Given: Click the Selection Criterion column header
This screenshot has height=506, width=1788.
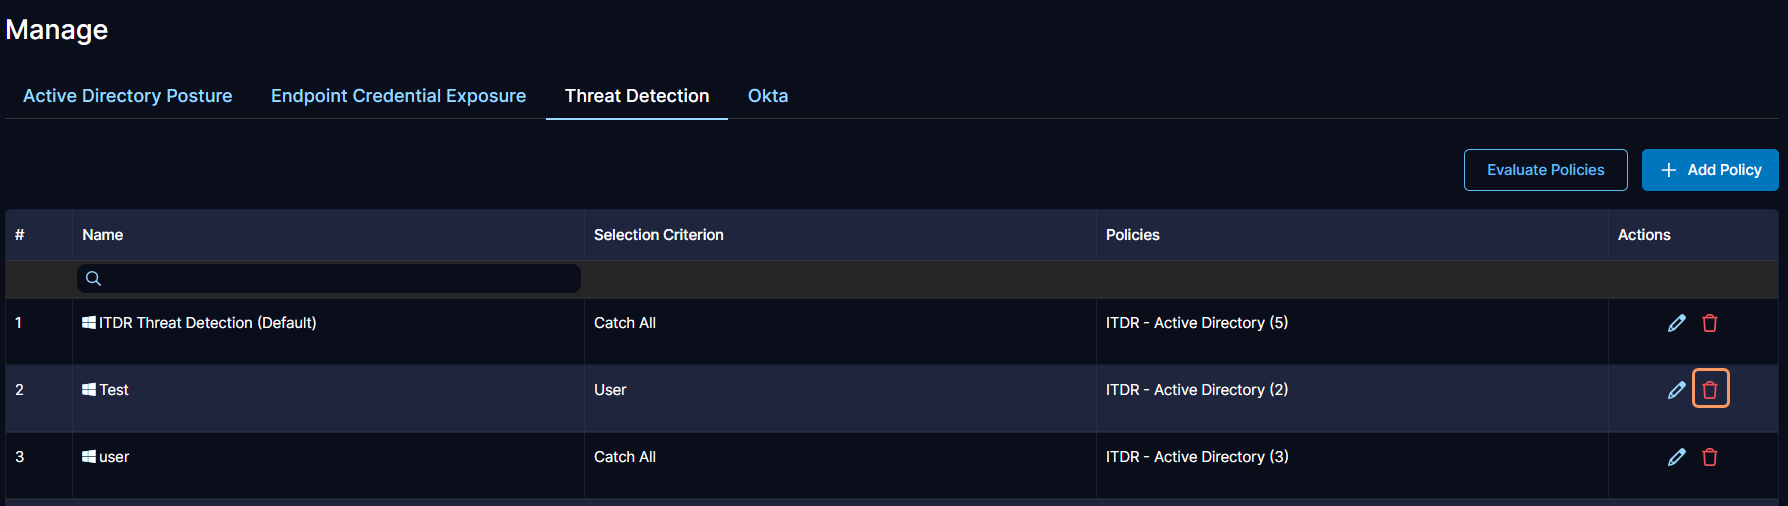Looking at the screenshot, I should 659,235.
